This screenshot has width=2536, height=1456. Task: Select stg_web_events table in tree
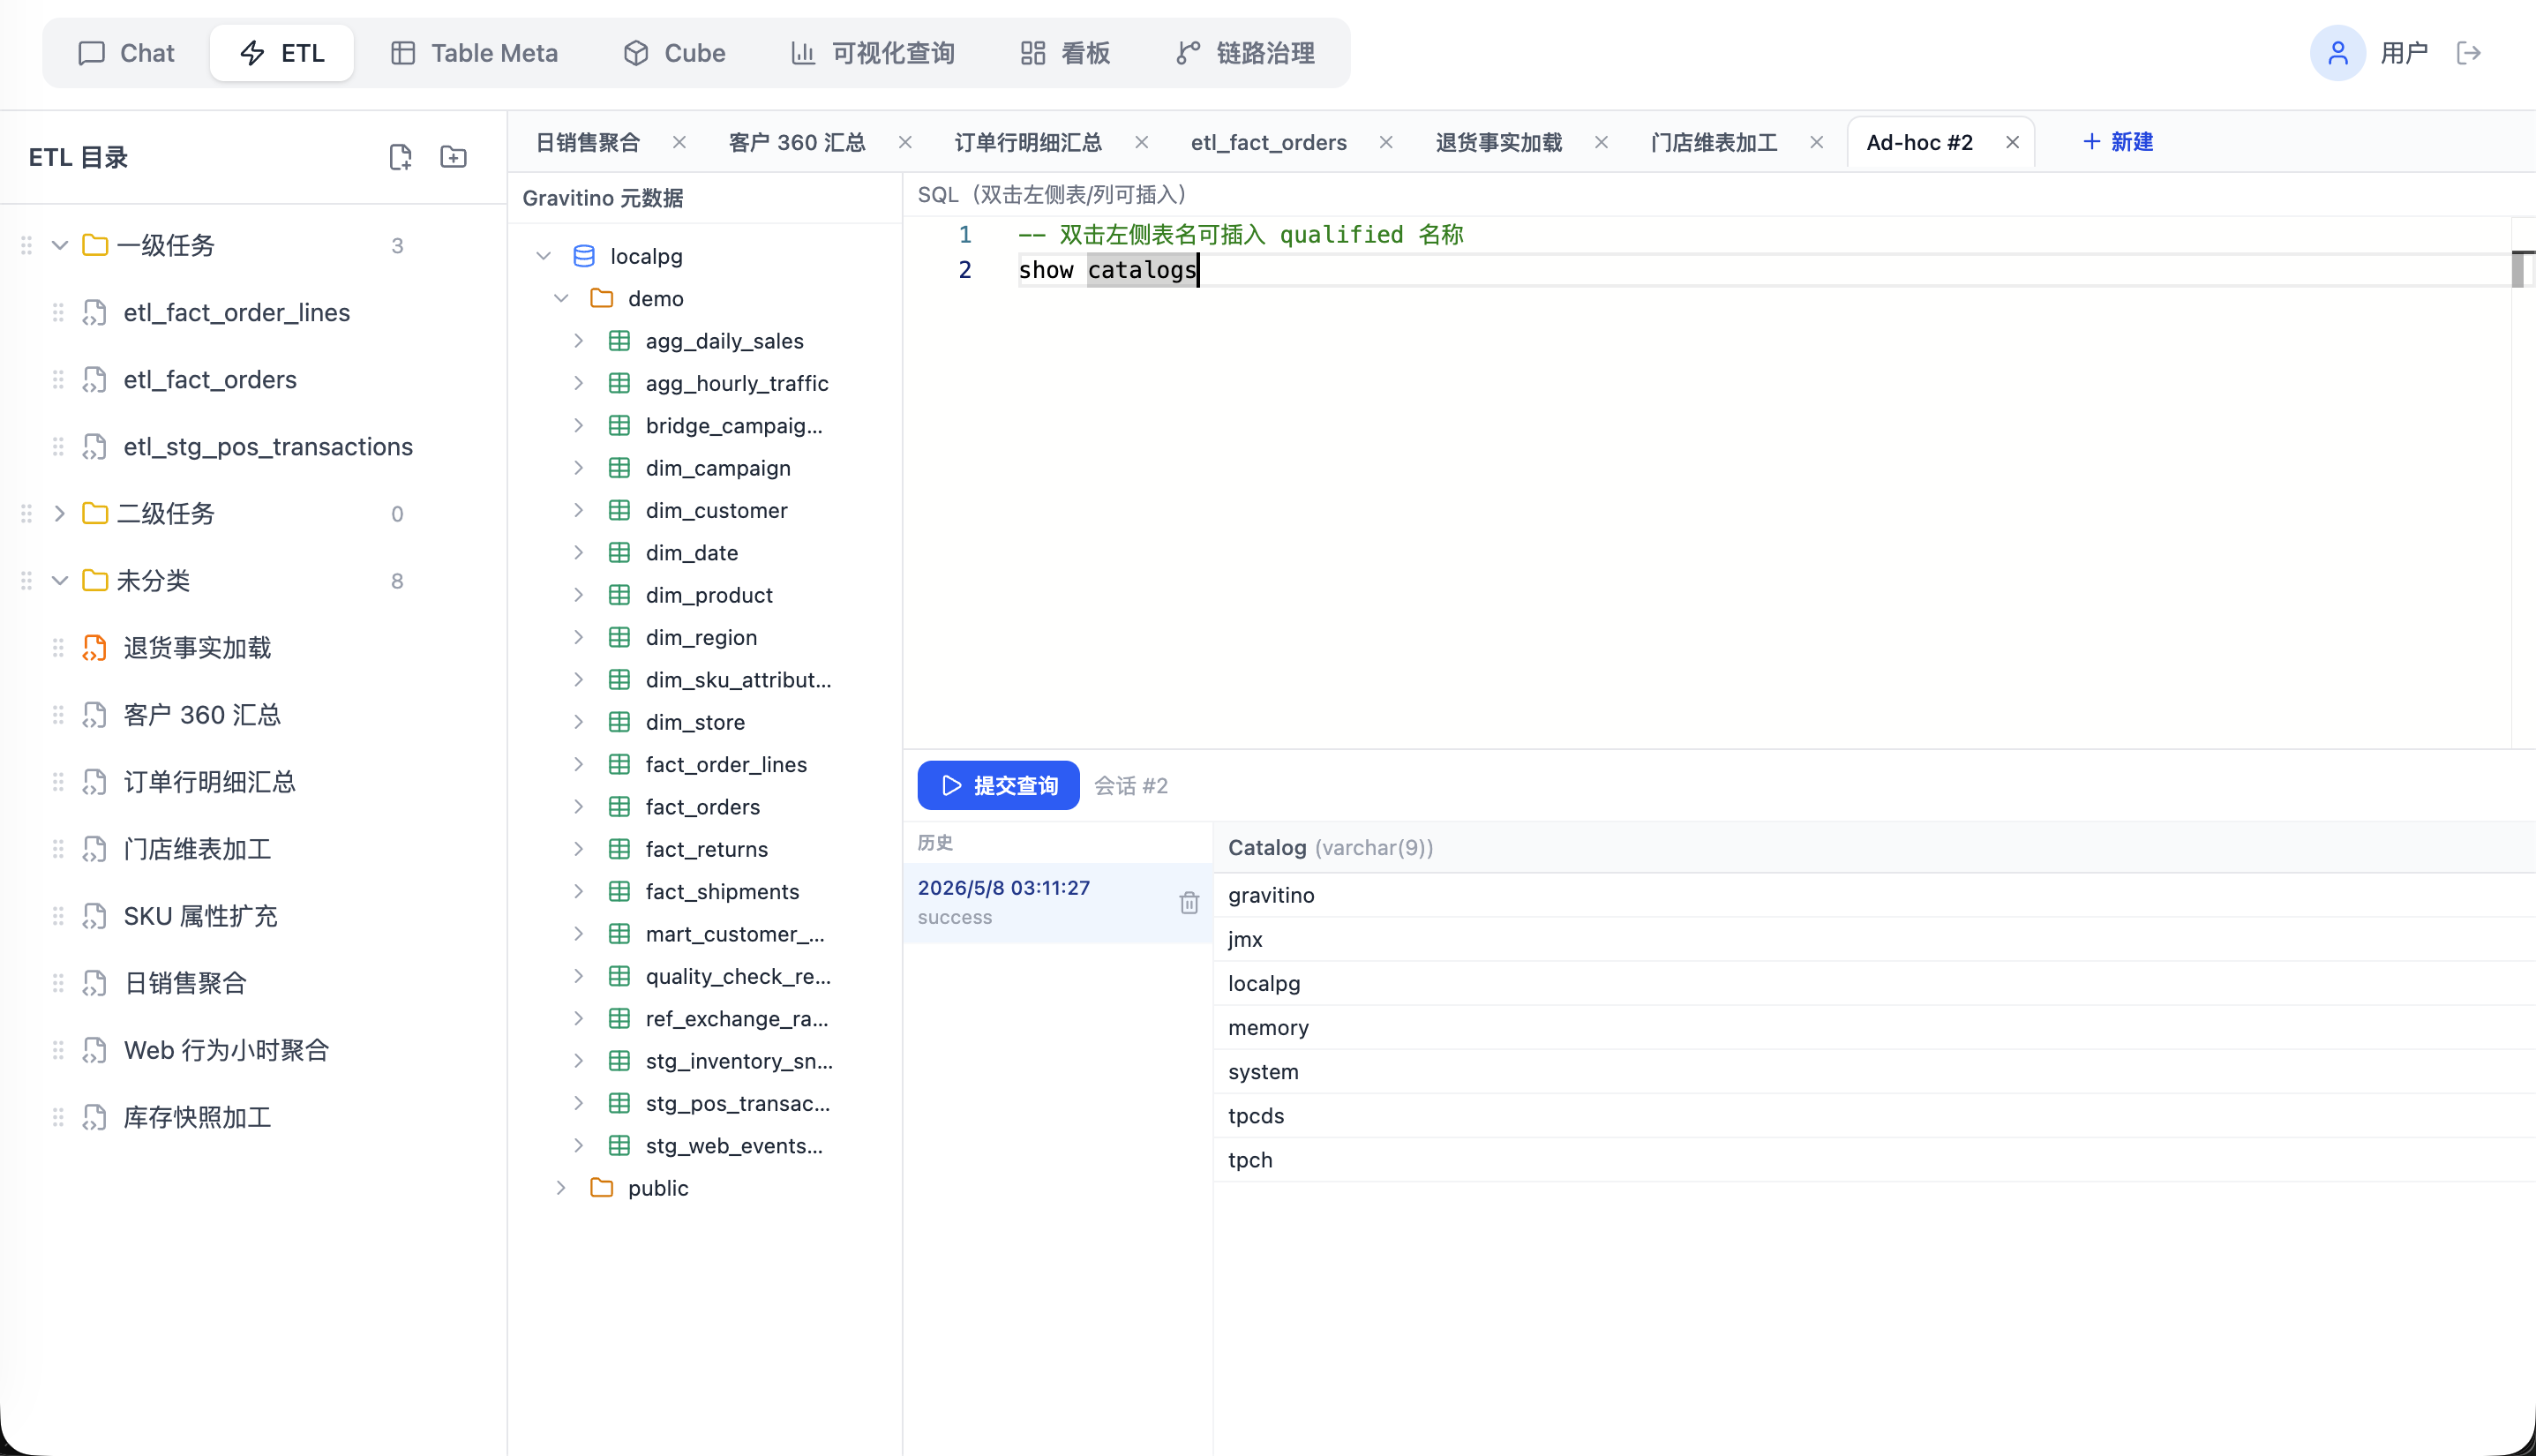[734, 1146]
